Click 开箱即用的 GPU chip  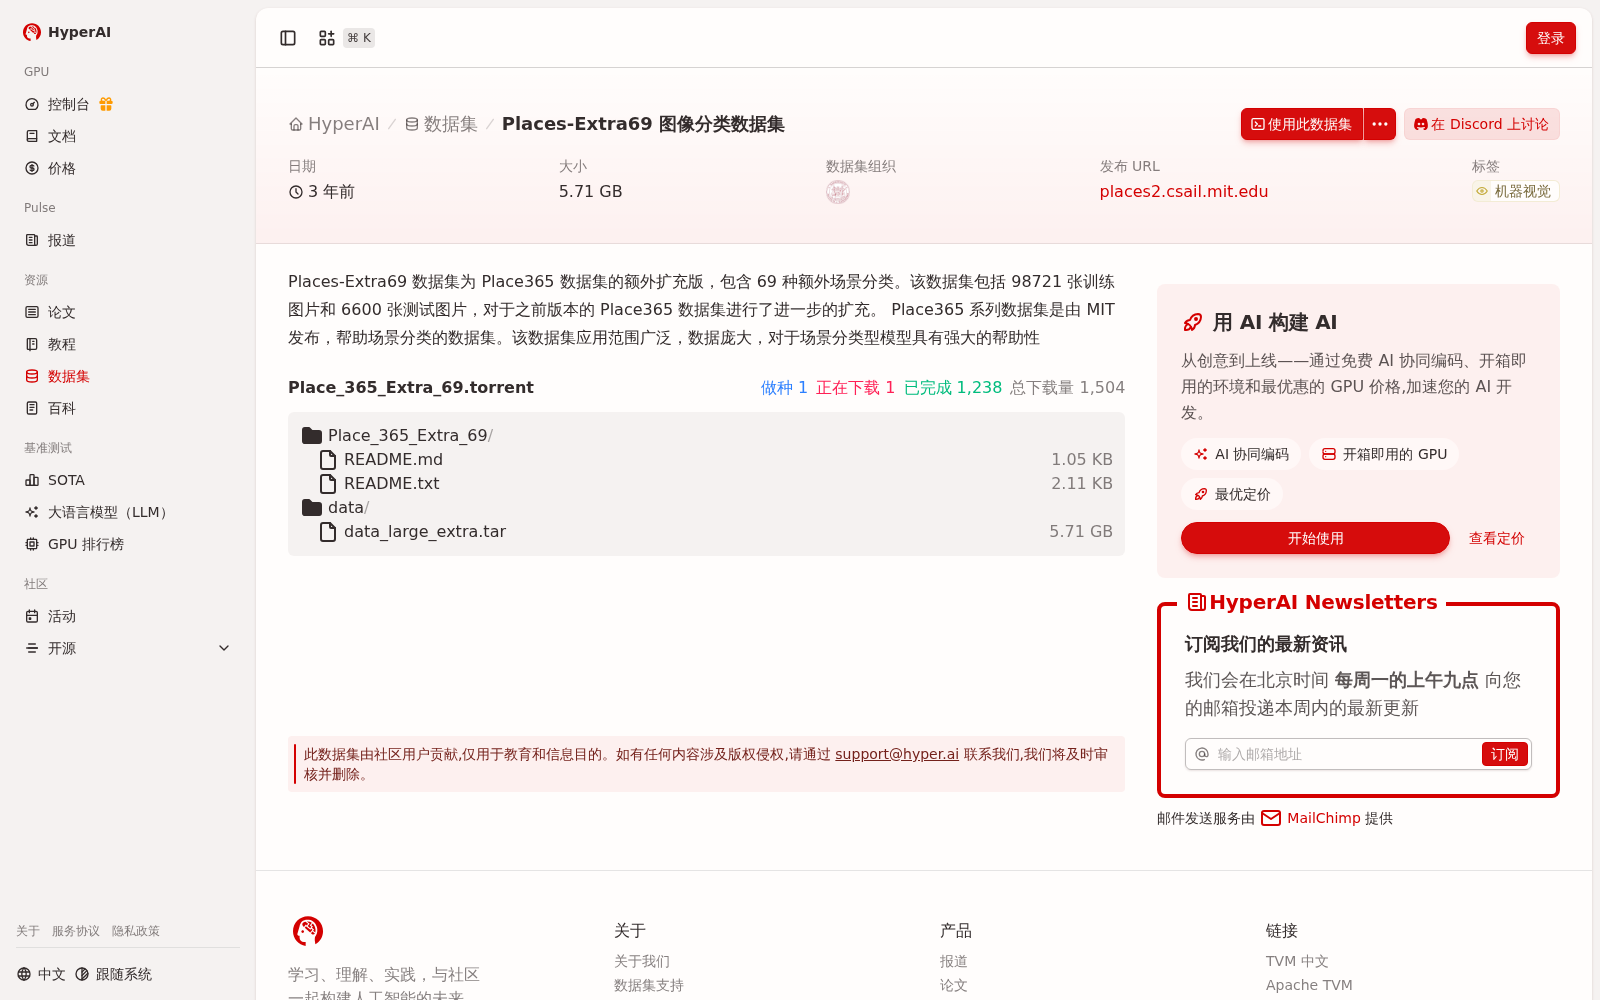pyautogui.click(x=1384, y=454)
